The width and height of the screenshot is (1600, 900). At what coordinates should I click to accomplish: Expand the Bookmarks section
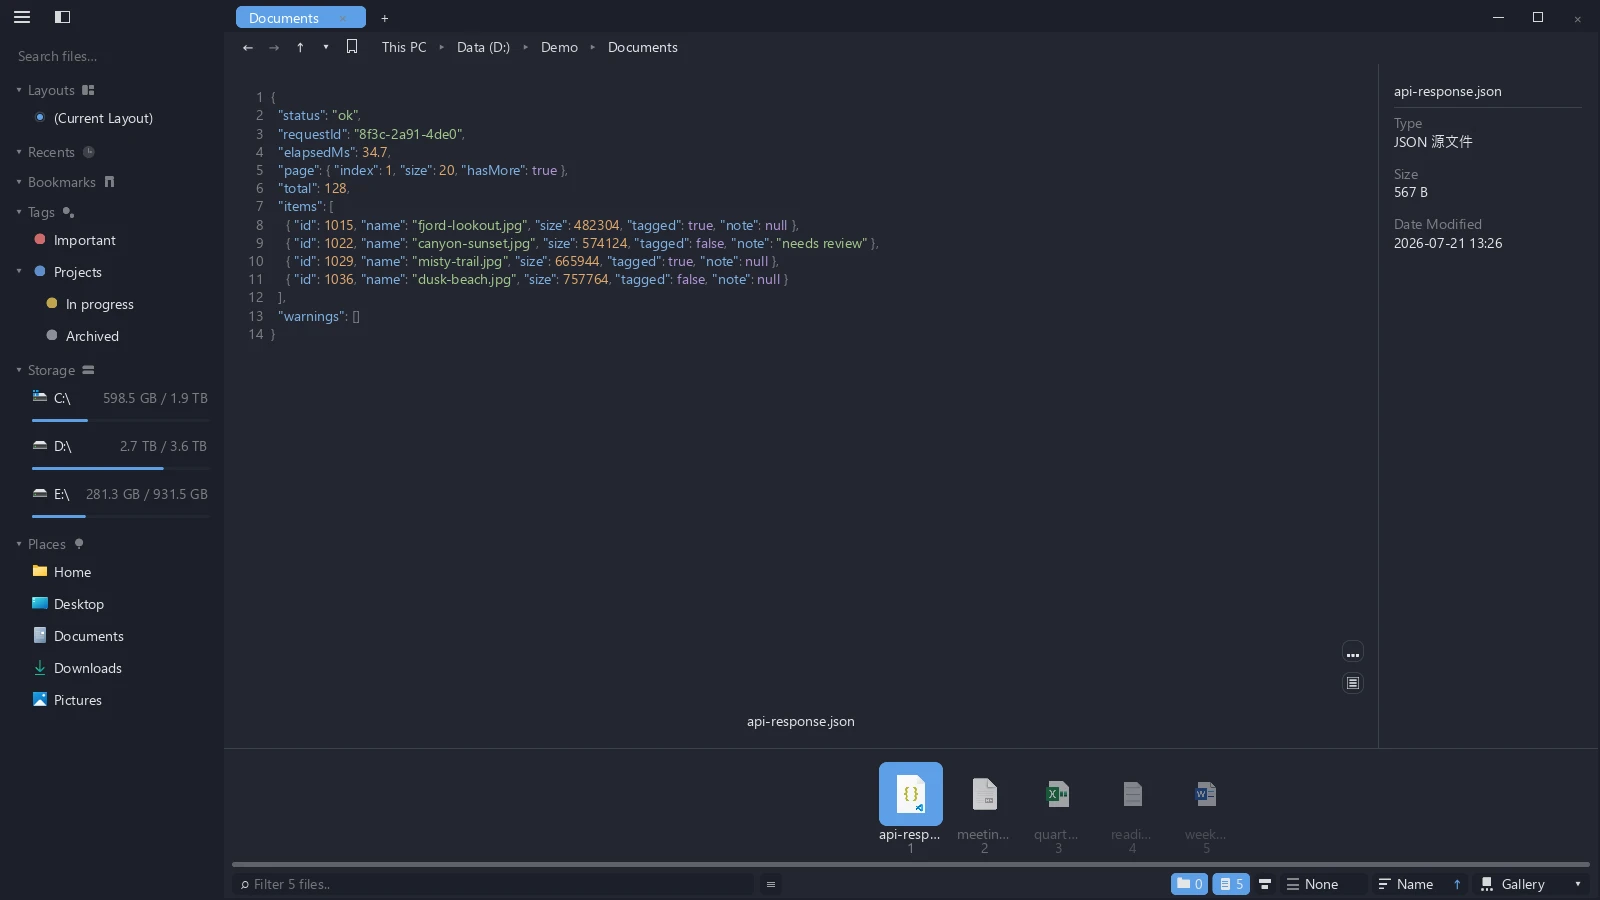coord(19,182)
